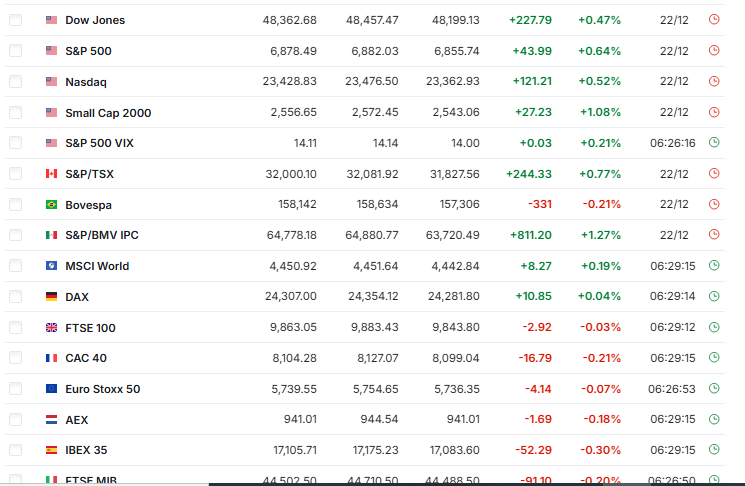The image size is (745, 486).
Task: Click the green open-market clock for DAX
Action: coord(714,296)
